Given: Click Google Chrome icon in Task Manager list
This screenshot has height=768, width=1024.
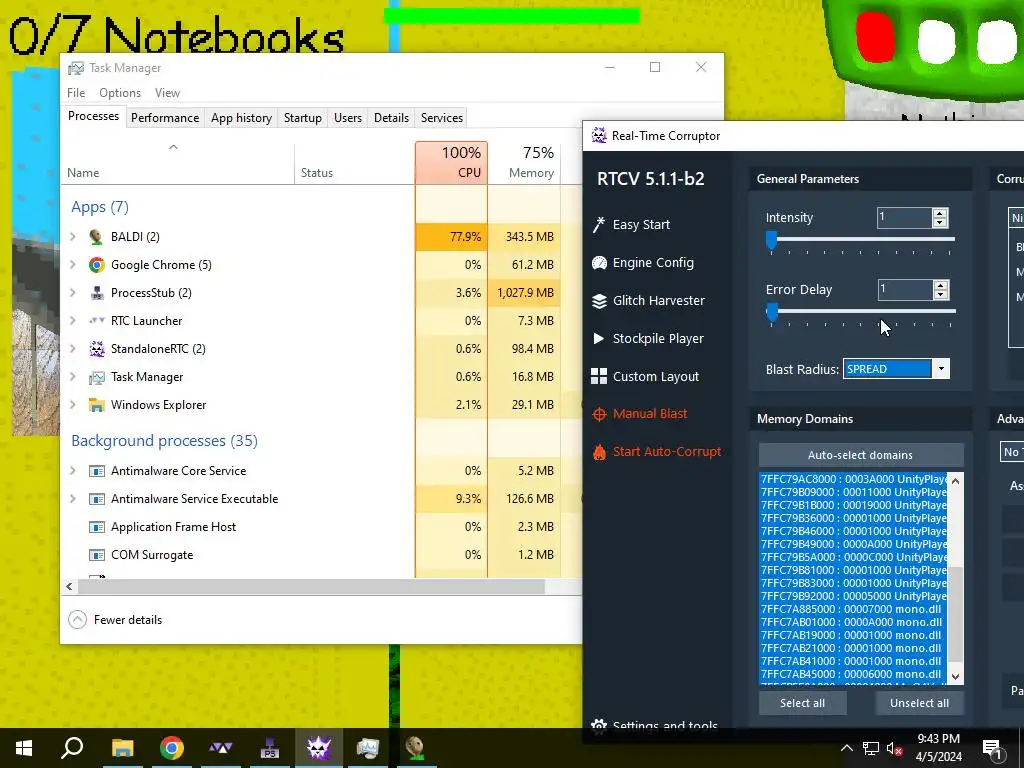Looking at the screenshot, I should coord(97,264).
